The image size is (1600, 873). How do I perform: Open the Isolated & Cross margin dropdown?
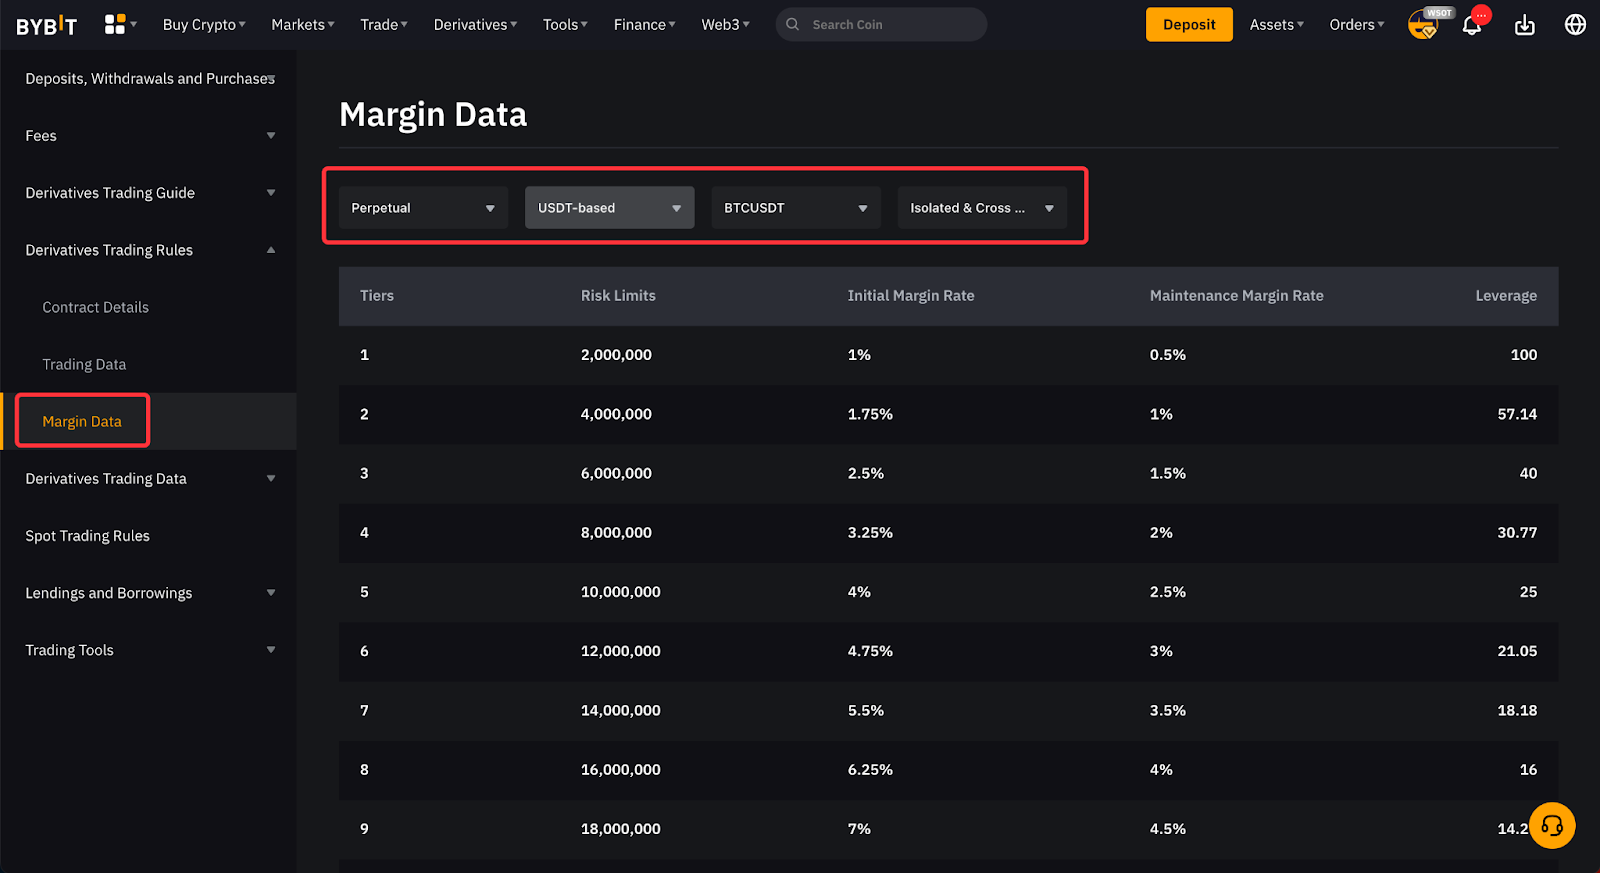pyautogui.click(x=981, y=208)
